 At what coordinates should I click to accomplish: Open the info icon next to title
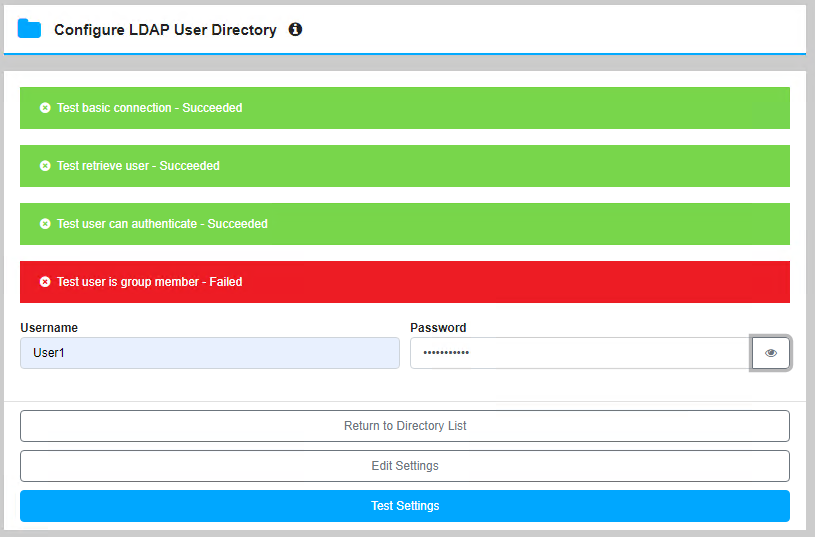[295, 29]
